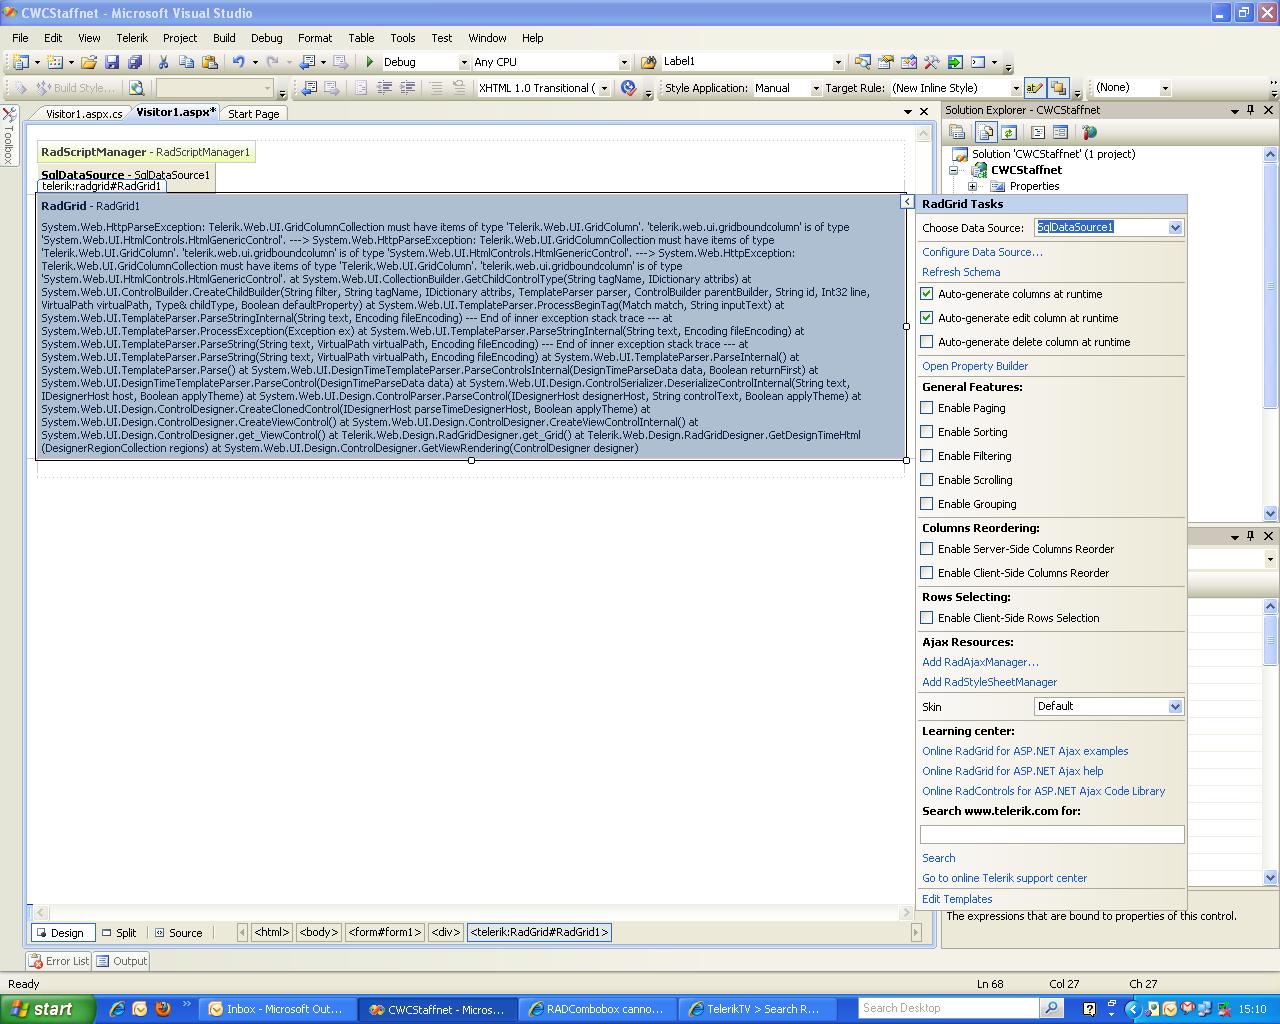
Task: Check Auto-generate delete column at runtime
Action: coord(927,342)
